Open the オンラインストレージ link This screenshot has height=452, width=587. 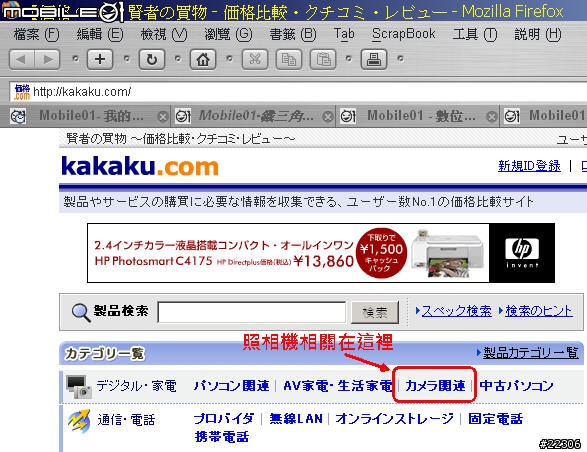[x=395, y=419]
